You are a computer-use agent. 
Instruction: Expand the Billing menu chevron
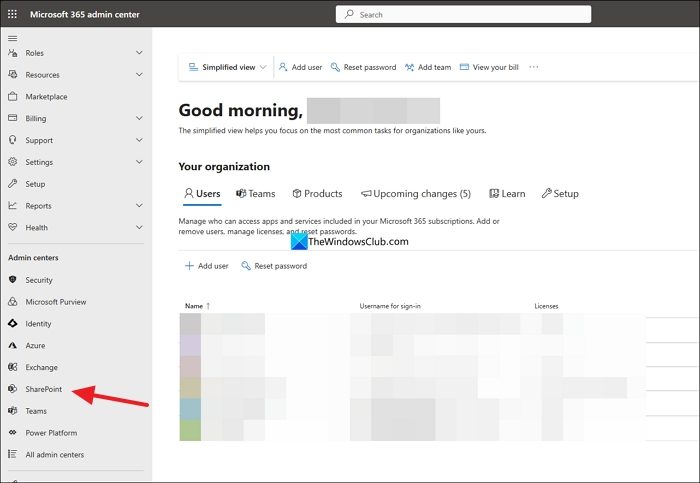coord(139,118)
